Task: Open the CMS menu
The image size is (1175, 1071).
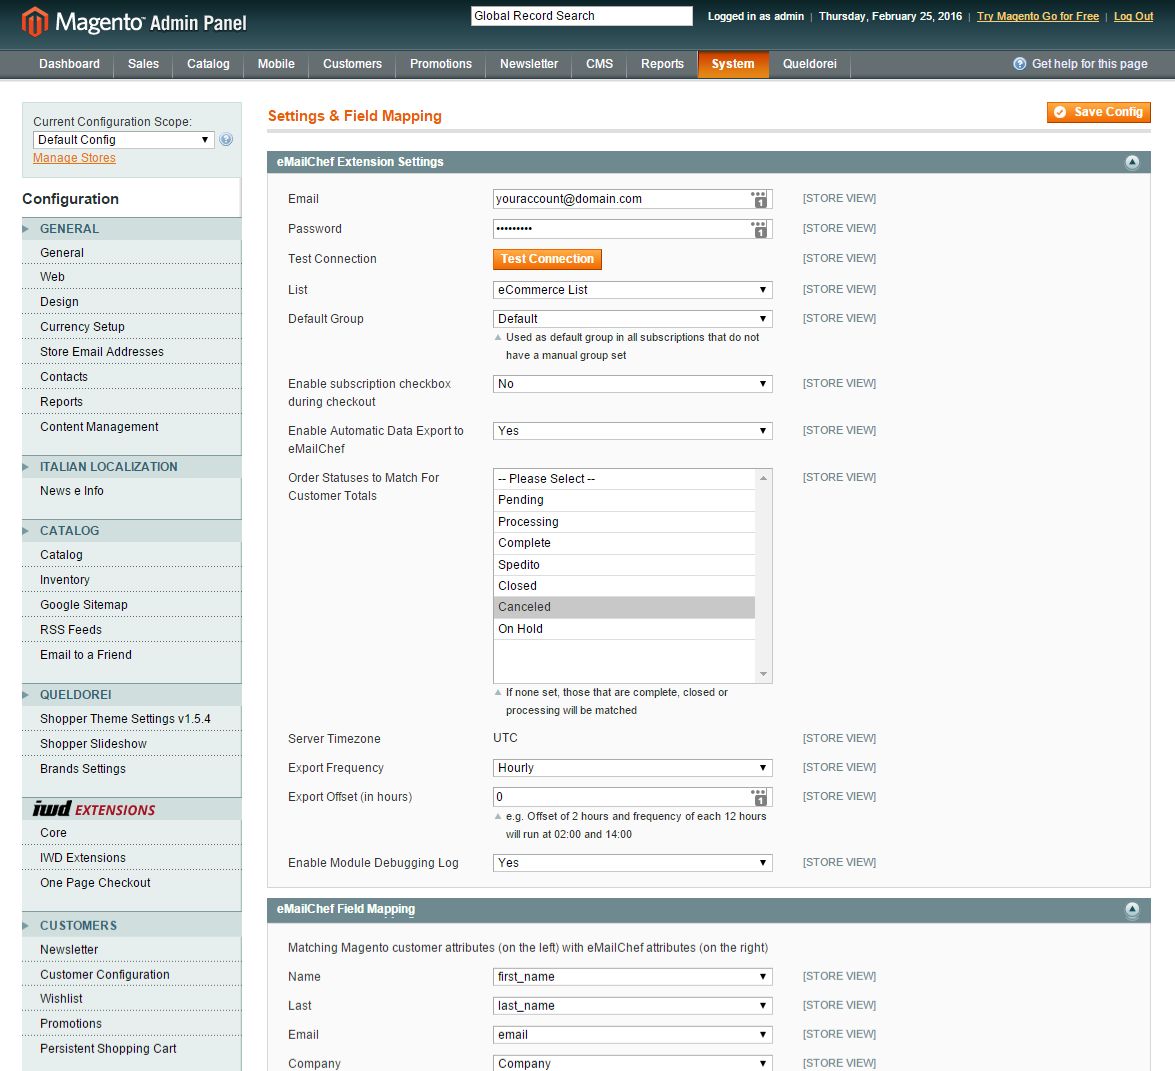Action: pyautogui.click(x=599, y=64)
